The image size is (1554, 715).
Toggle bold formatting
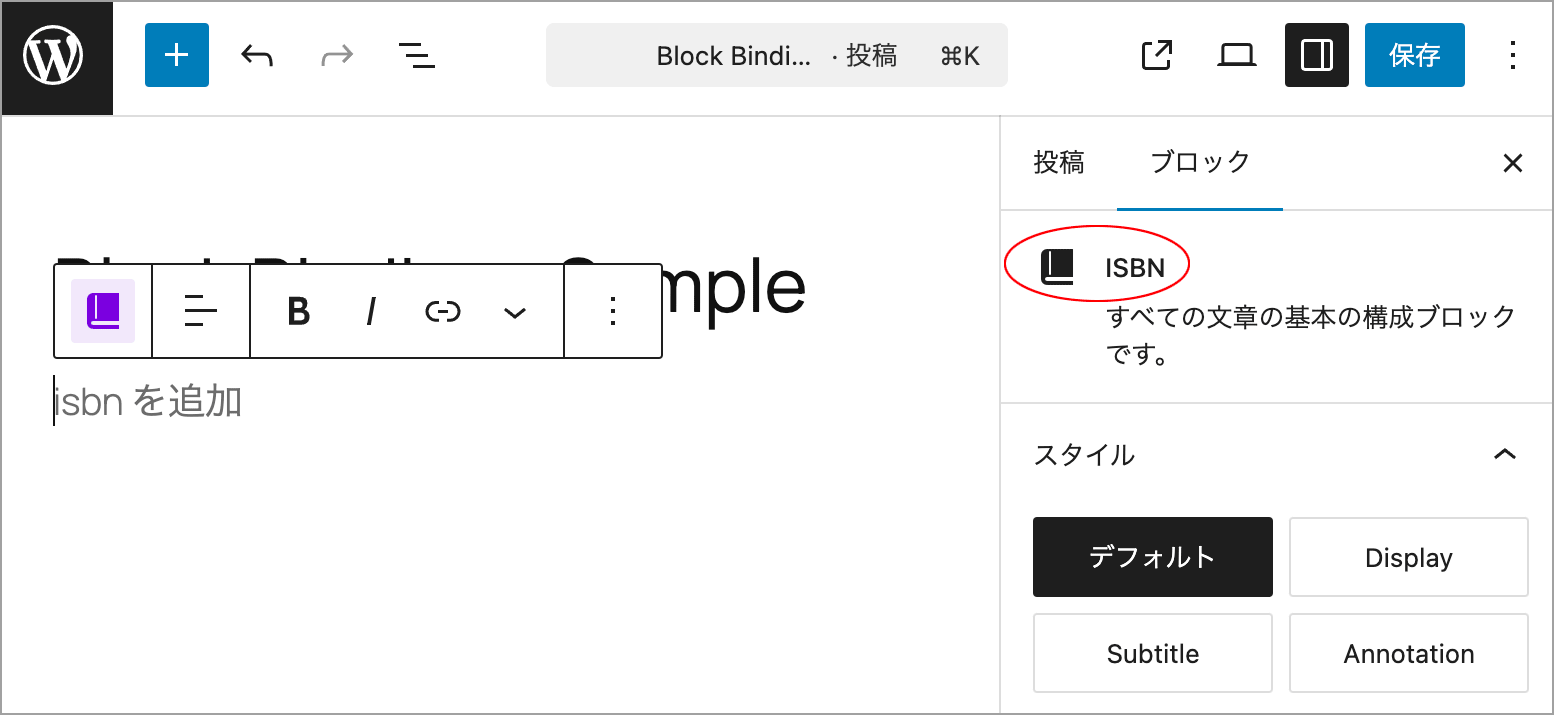pyautogui.click(x=298, y=311)
